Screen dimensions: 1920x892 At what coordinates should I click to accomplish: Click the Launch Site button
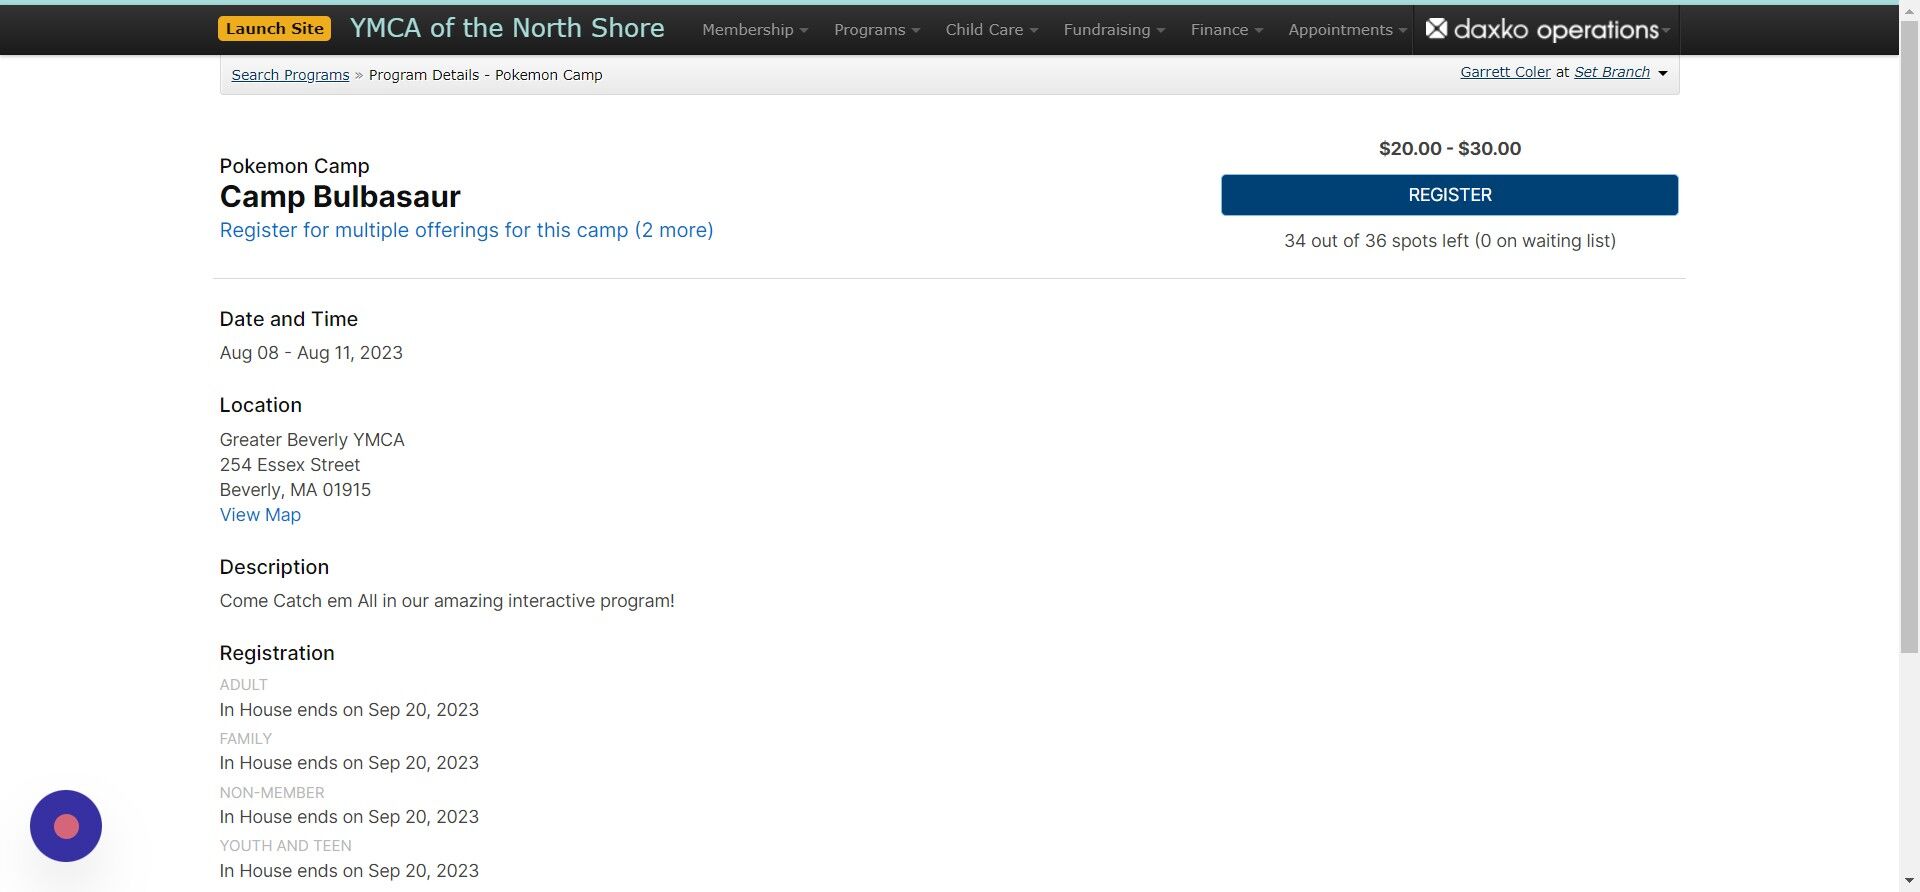(274, 29)
